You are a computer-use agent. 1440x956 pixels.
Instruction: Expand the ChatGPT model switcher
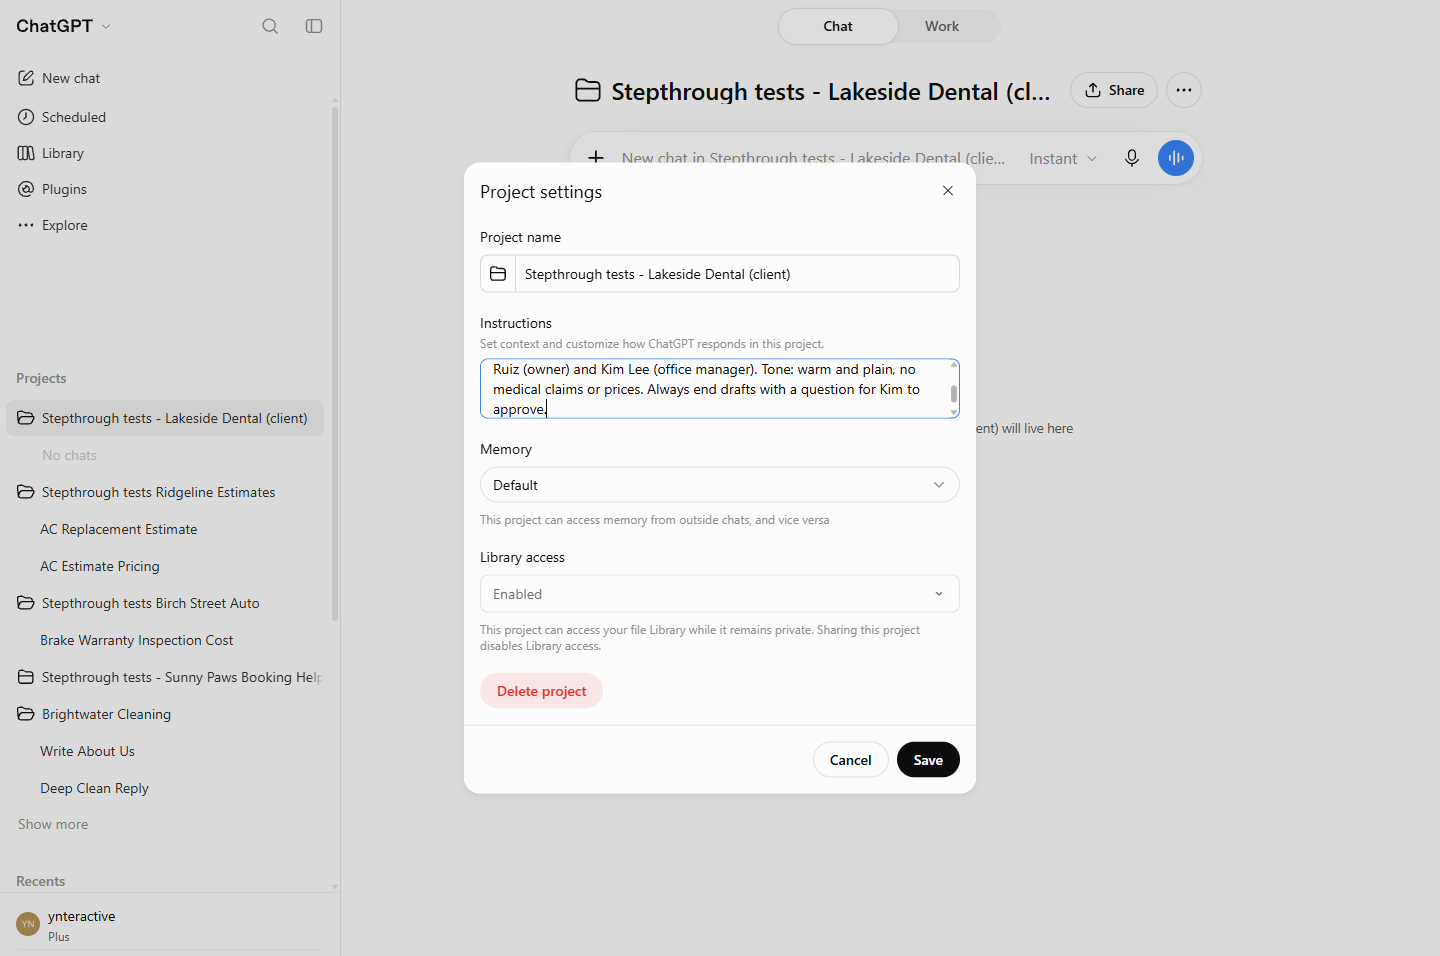coord(64,26)
